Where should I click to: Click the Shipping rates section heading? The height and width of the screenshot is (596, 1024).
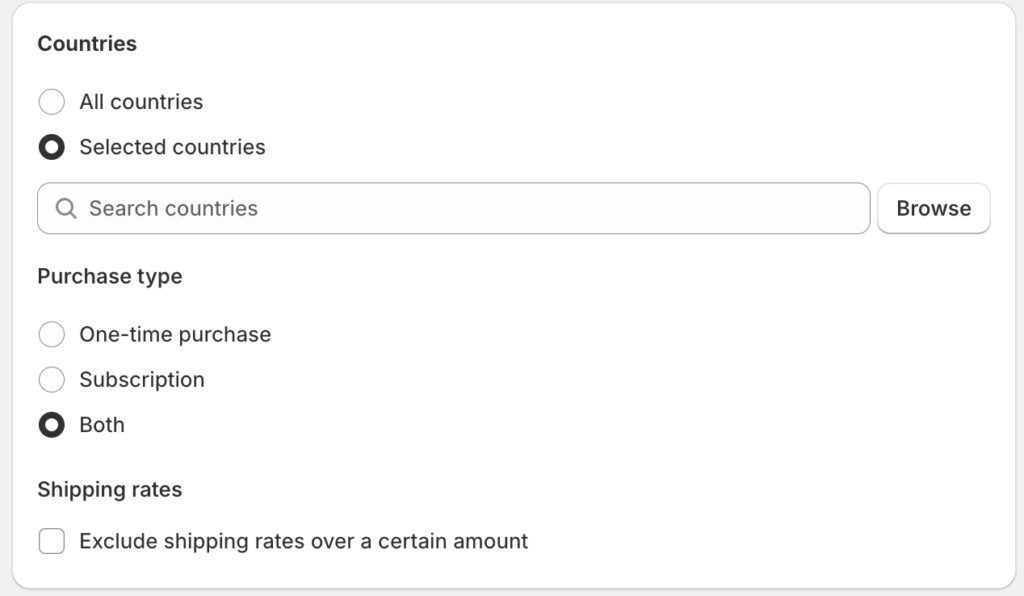(110, 490)
